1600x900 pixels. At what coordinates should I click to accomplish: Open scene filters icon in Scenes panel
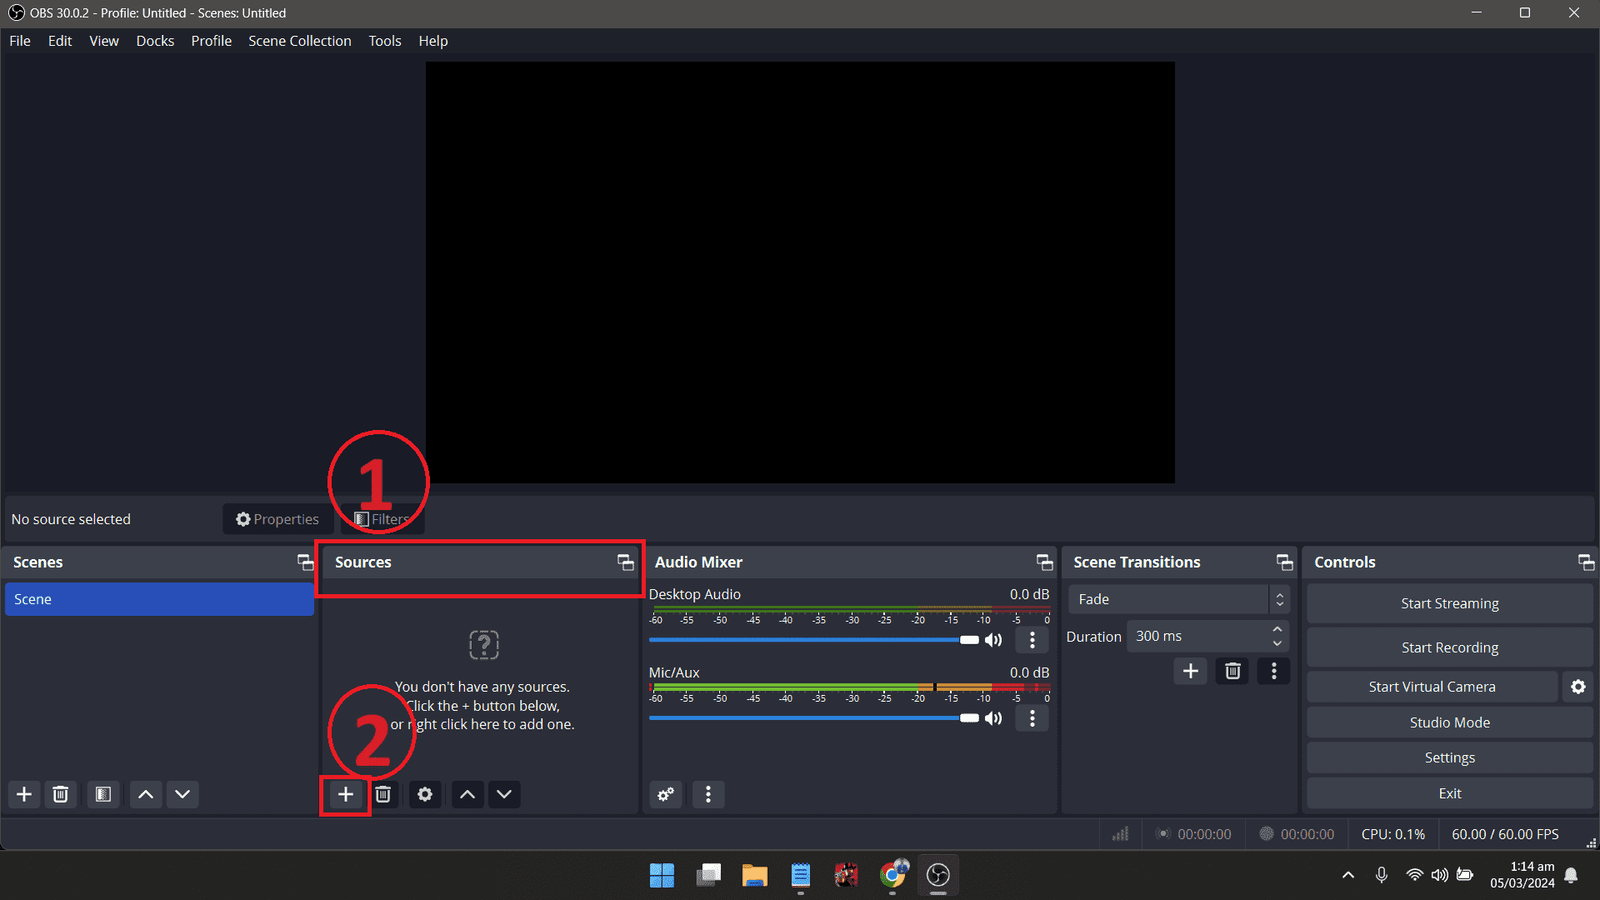point(103,794)
